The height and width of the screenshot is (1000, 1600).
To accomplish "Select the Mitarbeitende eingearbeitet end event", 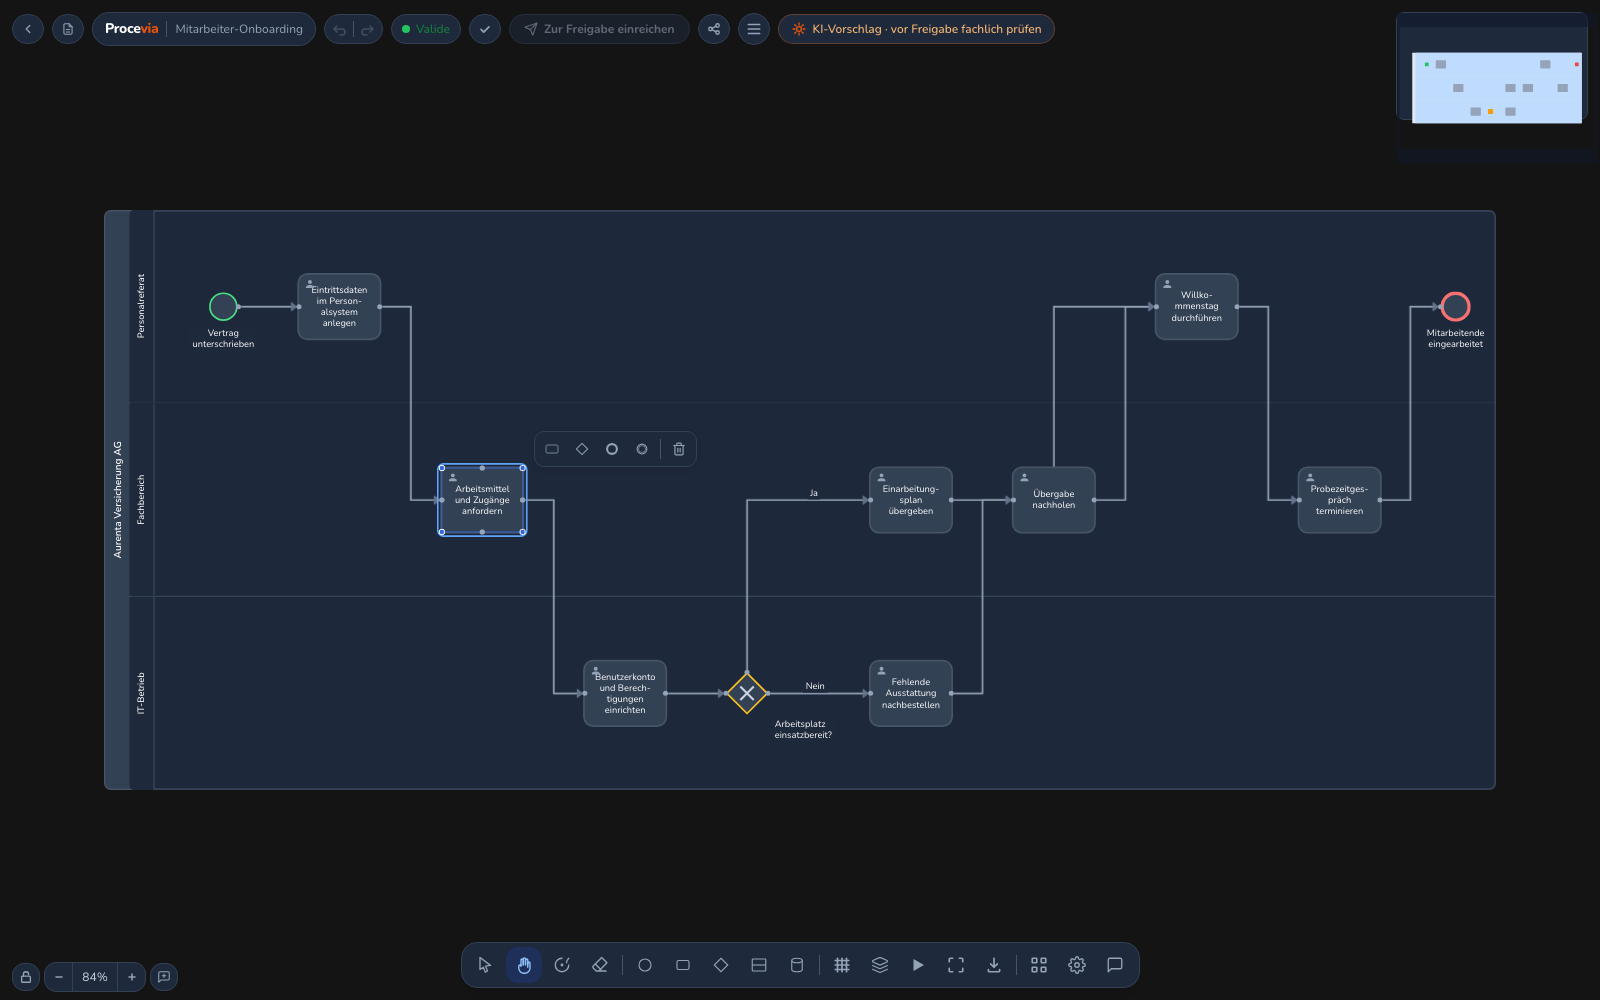I will click(x=1456, y=307).
